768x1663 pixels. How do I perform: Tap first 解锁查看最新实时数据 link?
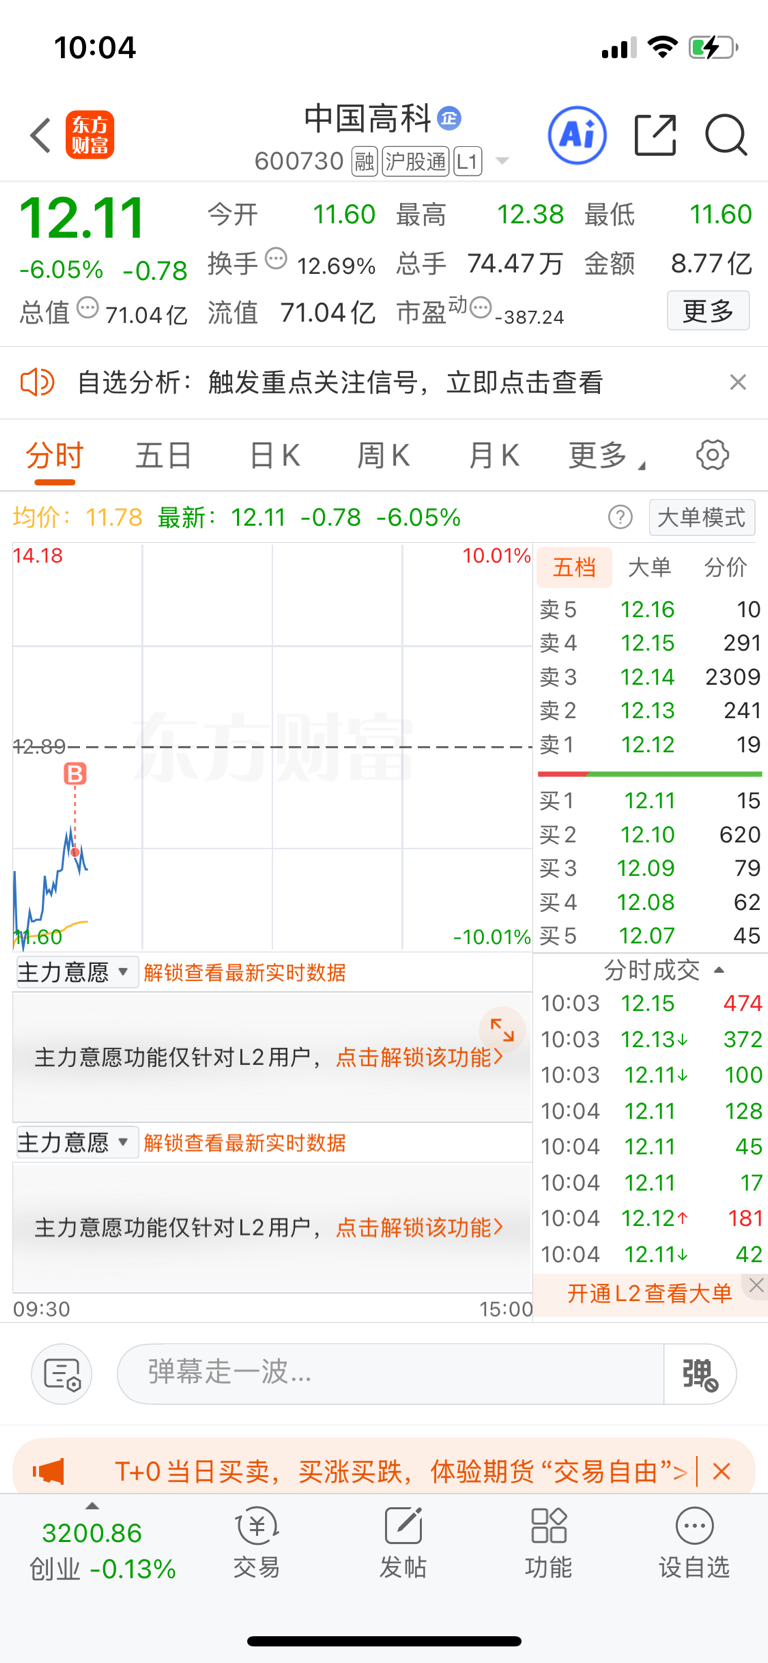(245, 973)
